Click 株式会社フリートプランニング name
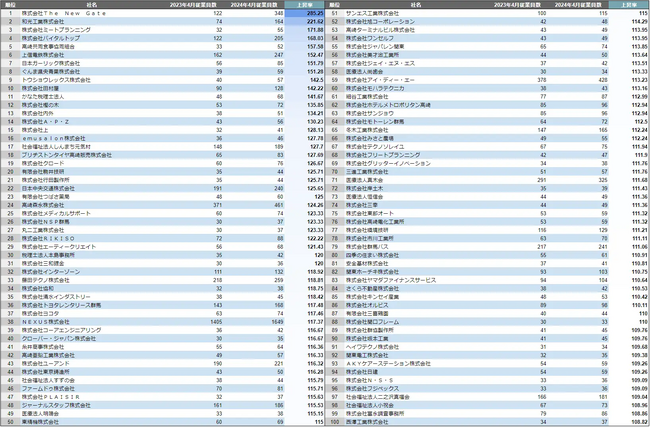The width and height of the screenshot is (650, 428). point(383,155)
